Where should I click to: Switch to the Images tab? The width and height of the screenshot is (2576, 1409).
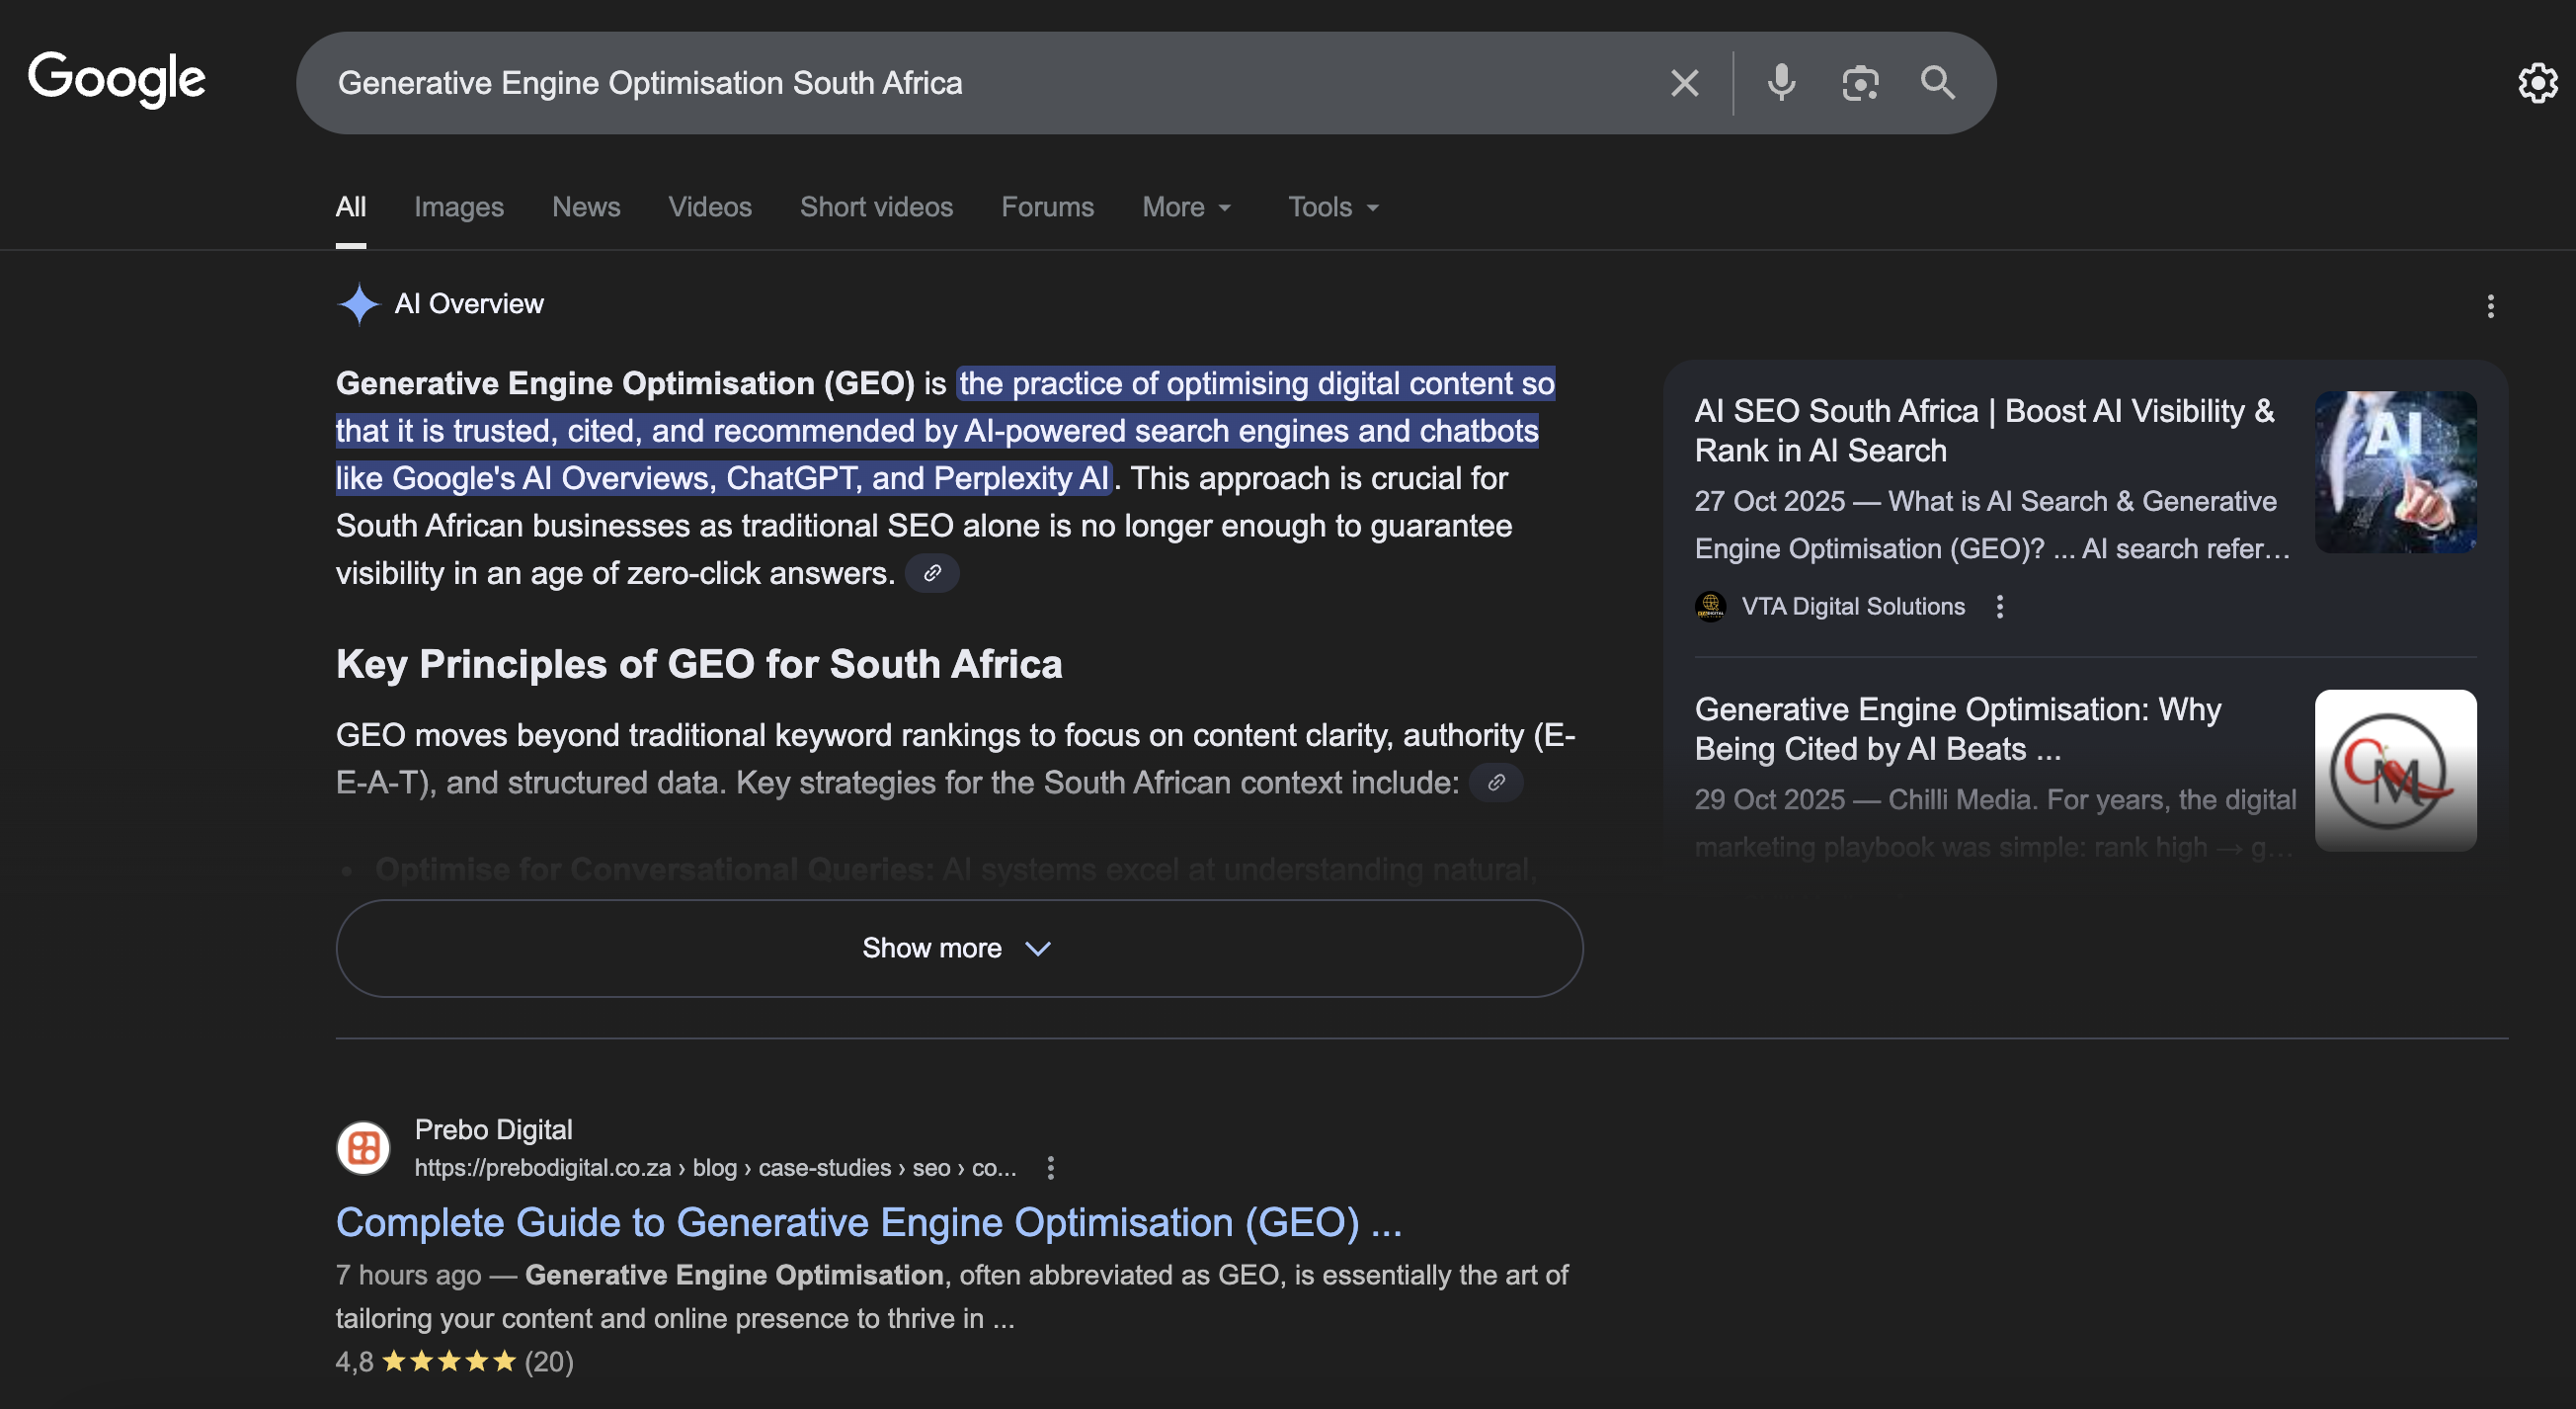pyautogui.click(x=458, y=207)
